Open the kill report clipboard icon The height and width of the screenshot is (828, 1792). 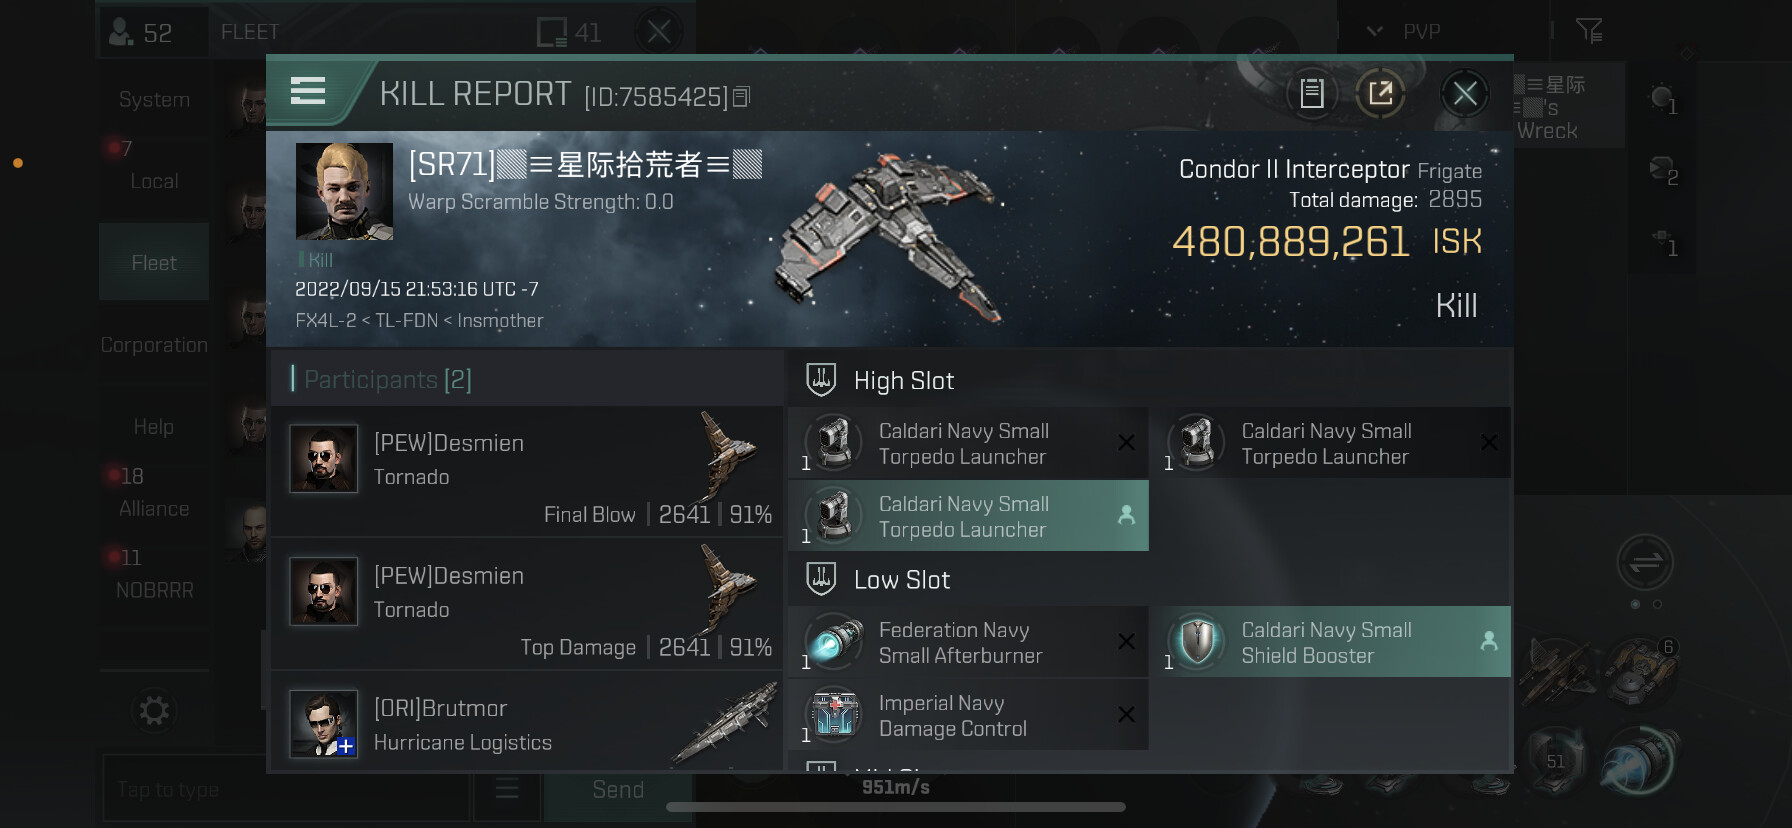click(x=1312, y=94)
